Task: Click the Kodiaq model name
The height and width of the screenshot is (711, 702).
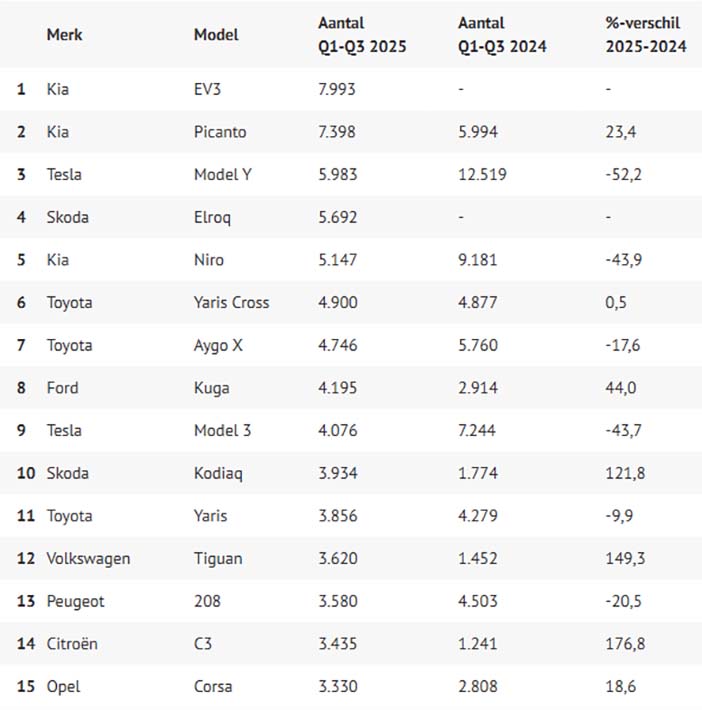Action: click(218, 473)
